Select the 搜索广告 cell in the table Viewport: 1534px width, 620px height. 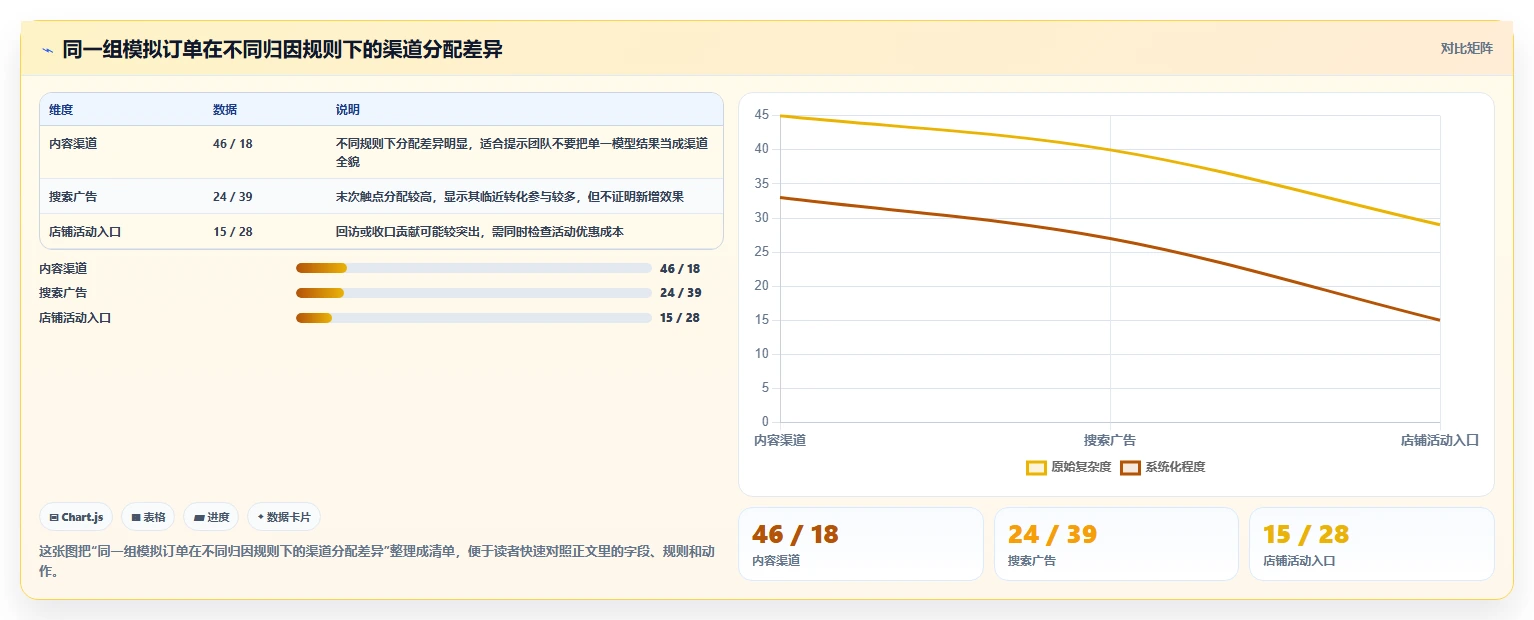(73, 196)
